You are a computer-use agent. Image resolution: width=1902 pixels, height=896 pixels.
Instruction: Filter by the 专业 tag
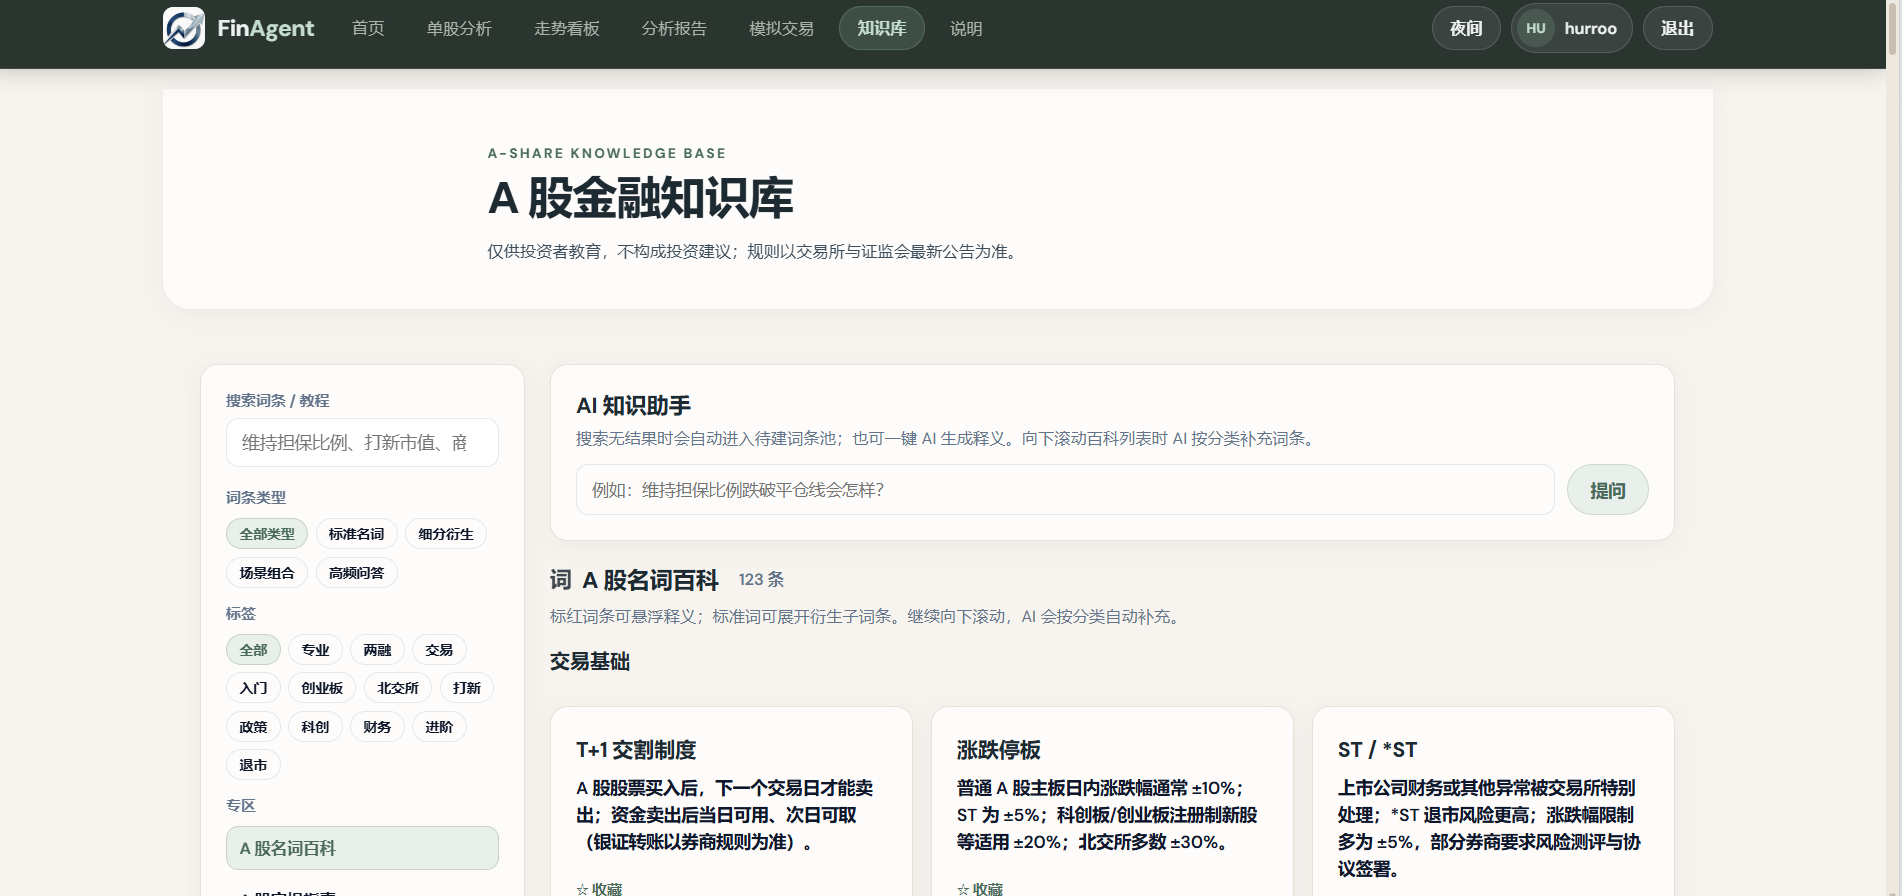tap(316, 650)
